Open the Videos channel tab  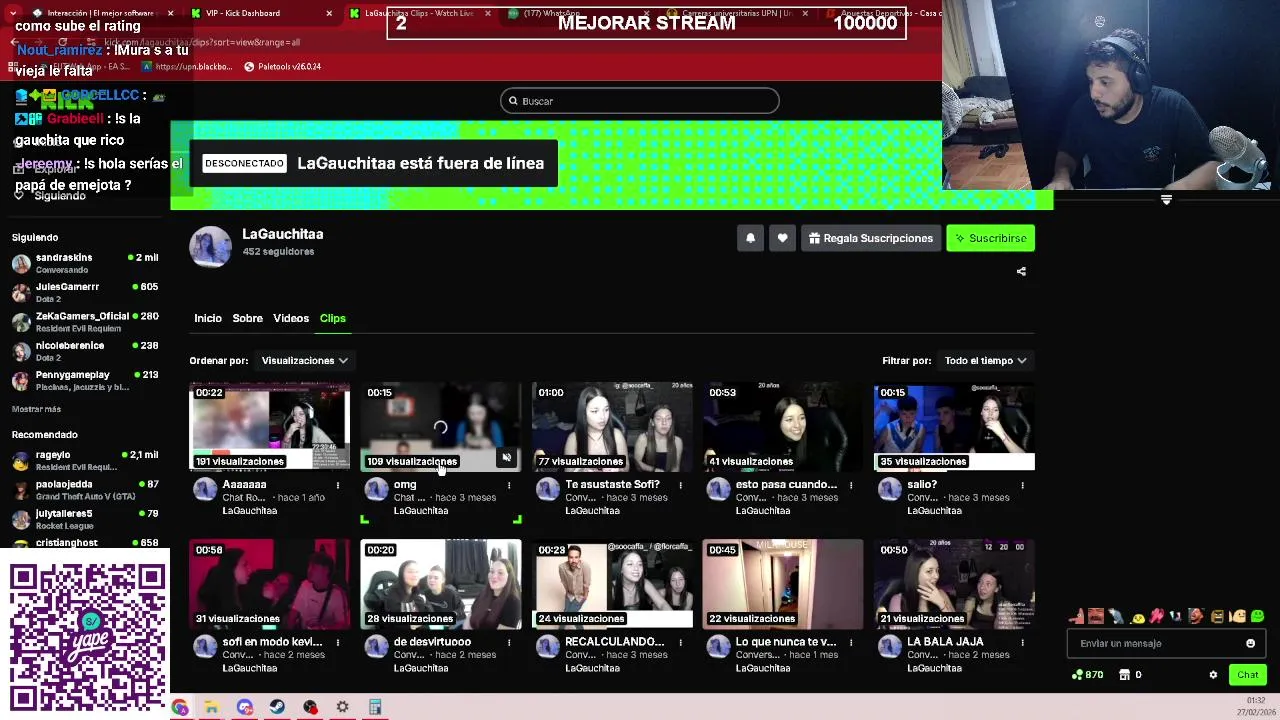tap(291, 318)
